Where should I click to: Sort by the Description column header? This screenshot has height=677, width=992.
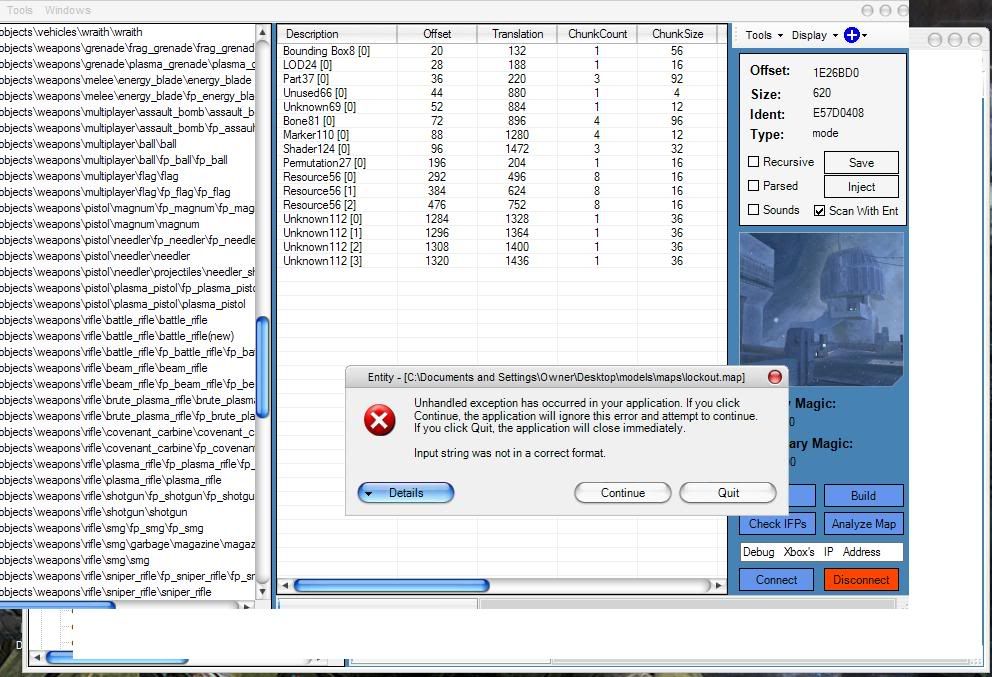(x=337, y=34)
